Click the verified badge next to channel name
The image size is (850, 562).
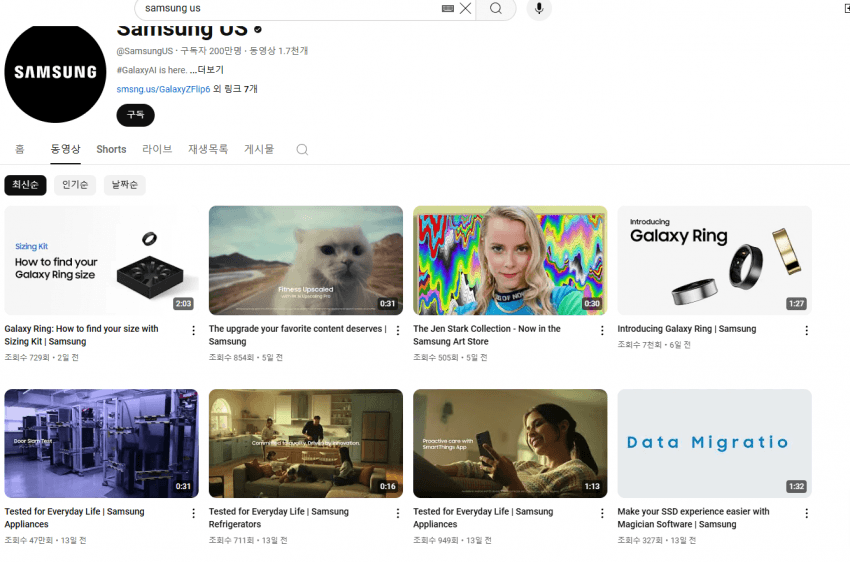(x=258, y=29)
